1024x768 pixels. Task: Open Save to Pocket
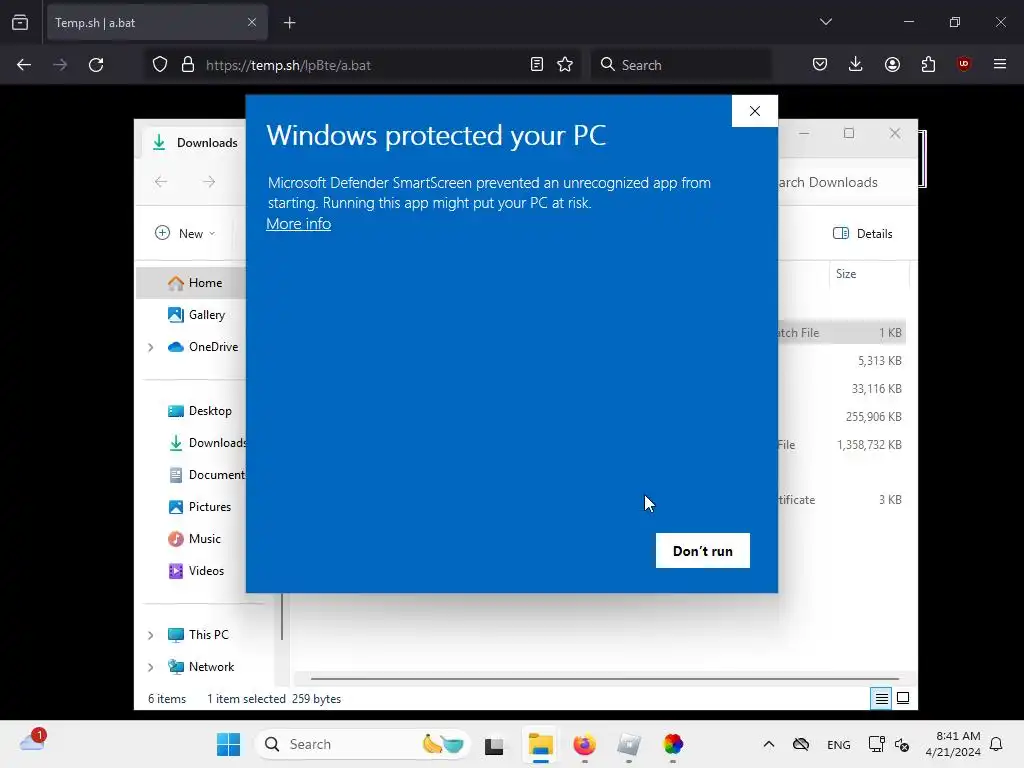[820, 65]
